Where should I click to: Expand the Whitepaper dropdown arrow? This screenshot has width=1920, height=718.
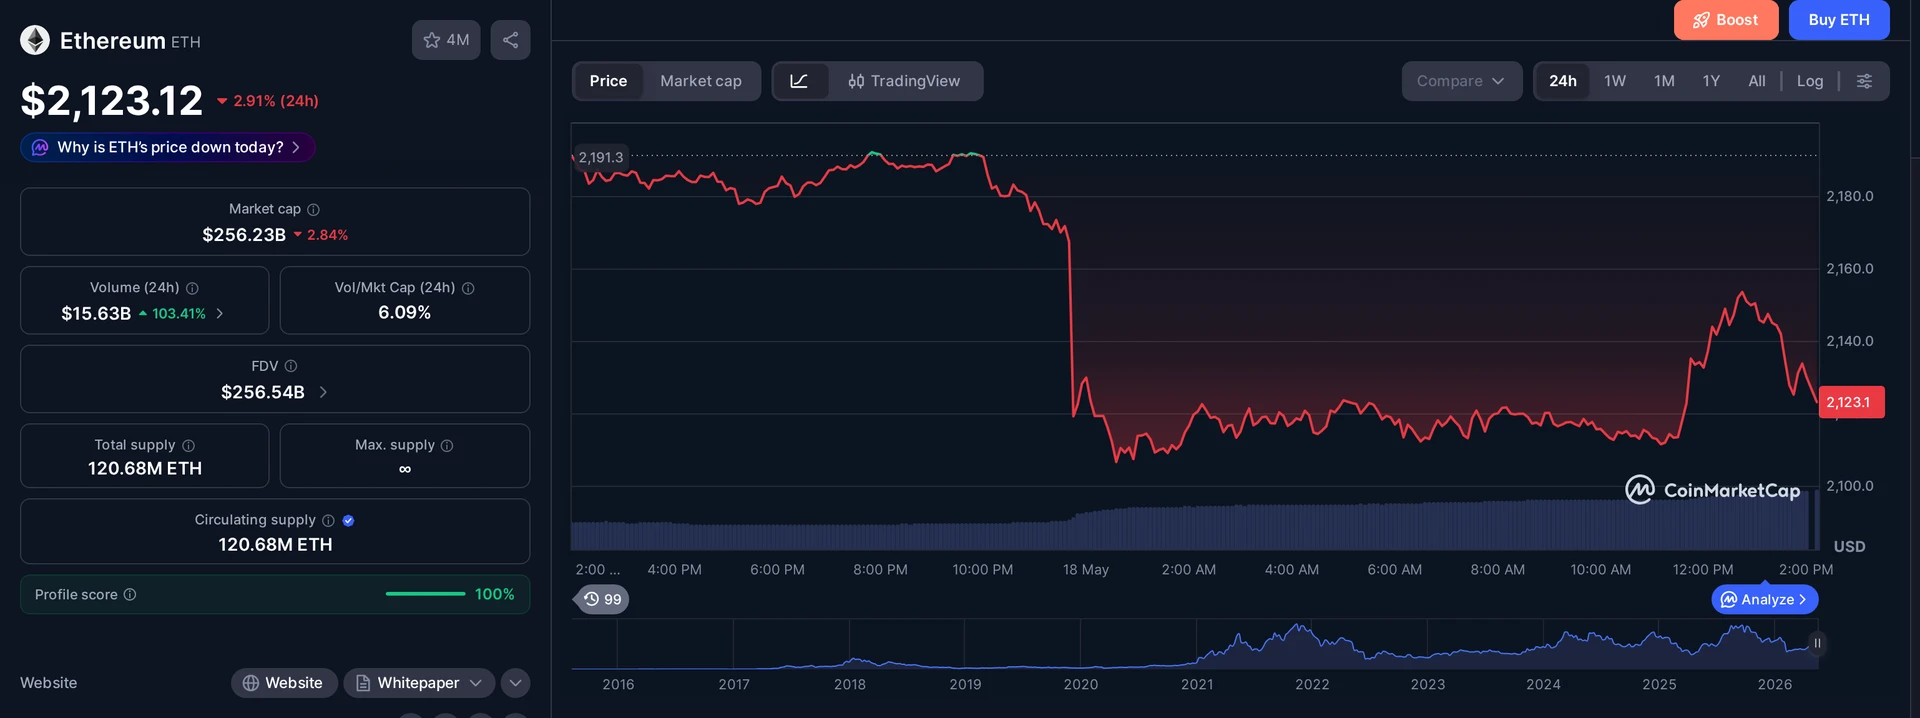476,683
